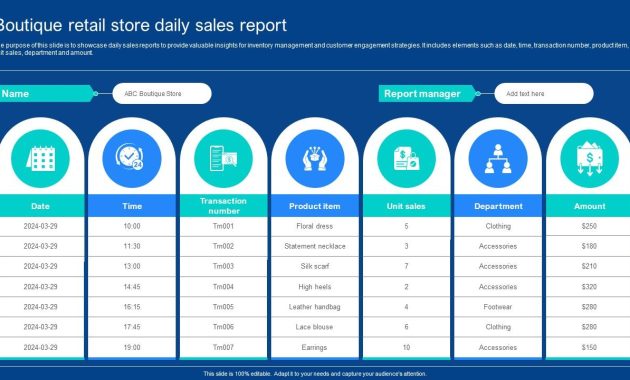This screenshot has height=380, width=630.
Task: Select the Amount column header
Action: [588, 206]
